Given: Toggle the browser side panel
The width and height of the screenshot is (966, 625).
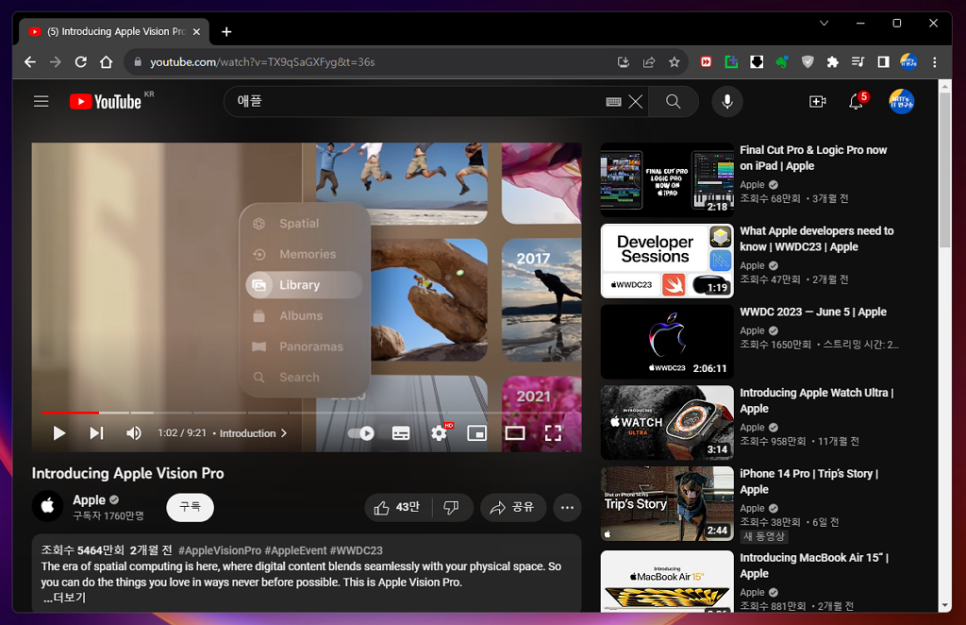Looking at the screenshot, I should click(883, 62).
